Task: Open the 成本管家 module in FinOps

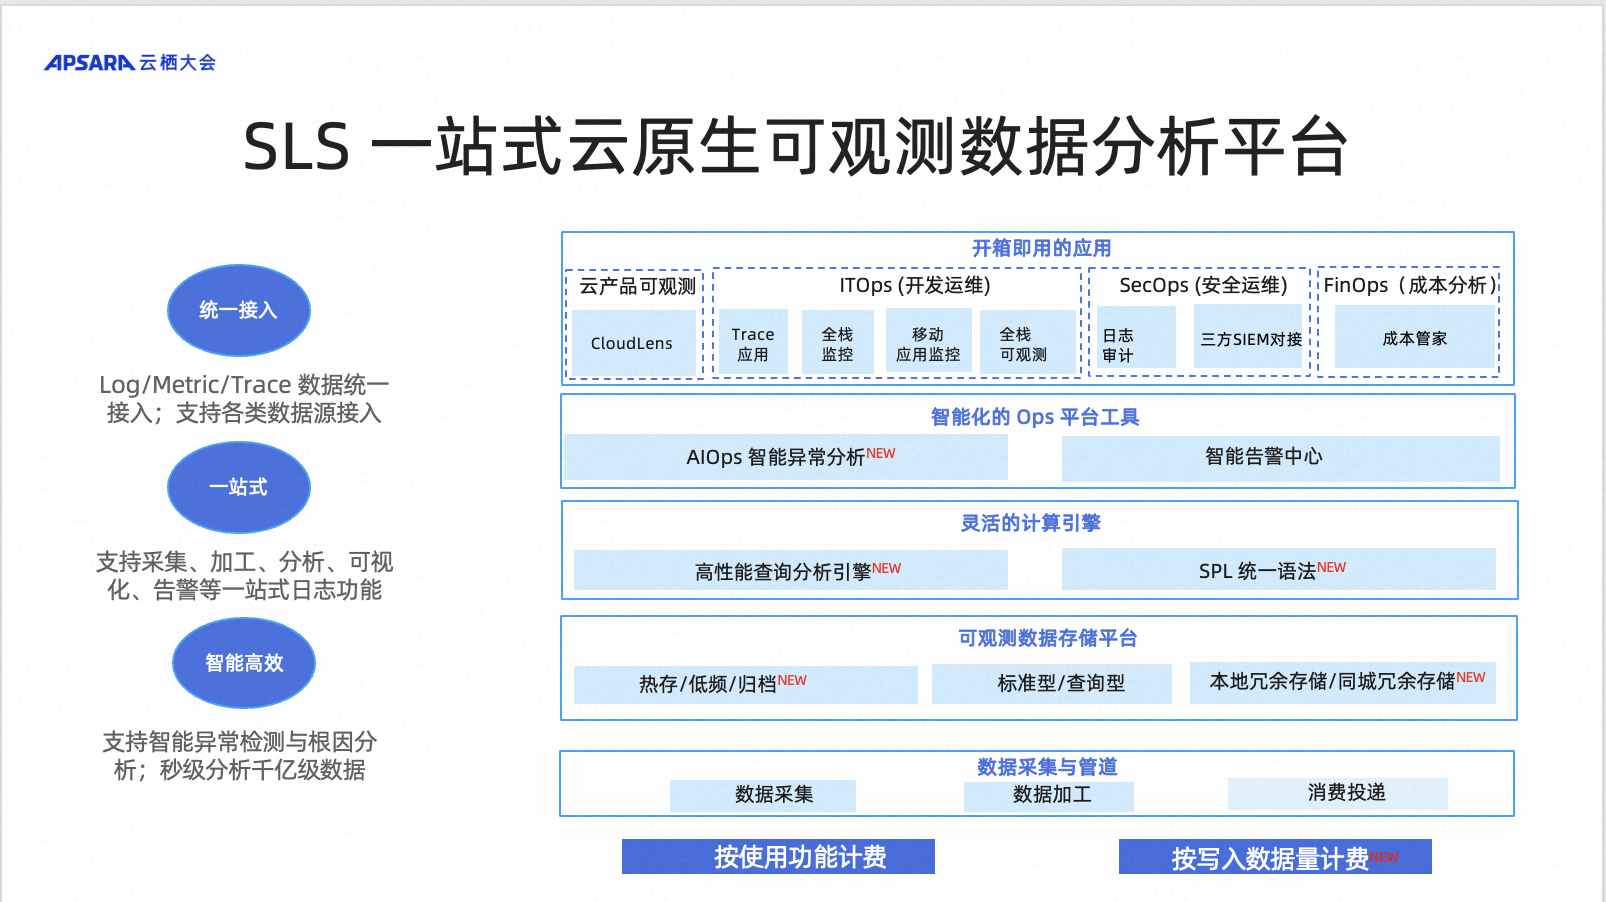Action: point(1414,337)
